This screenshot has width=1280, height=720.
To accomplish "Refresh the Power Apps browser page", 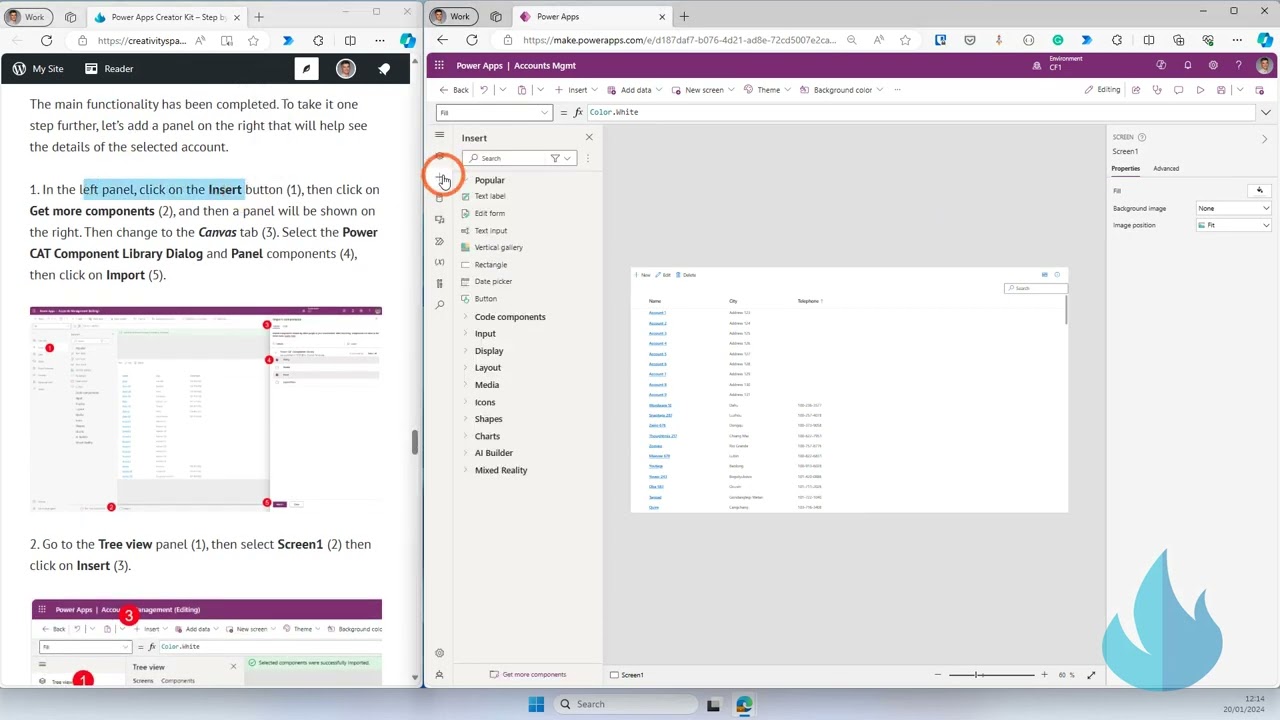I will click(x=472, y=40).
